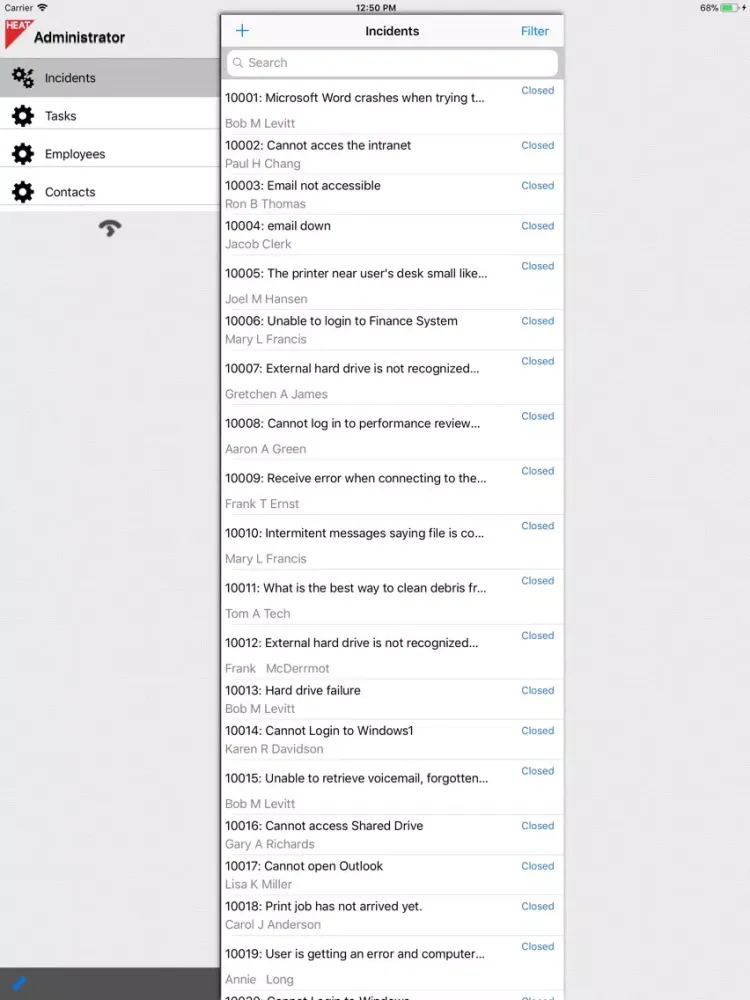This screenshot has width=750, height=1000.
Task: Click the HEAT logo icon
Action: [18, 33]
